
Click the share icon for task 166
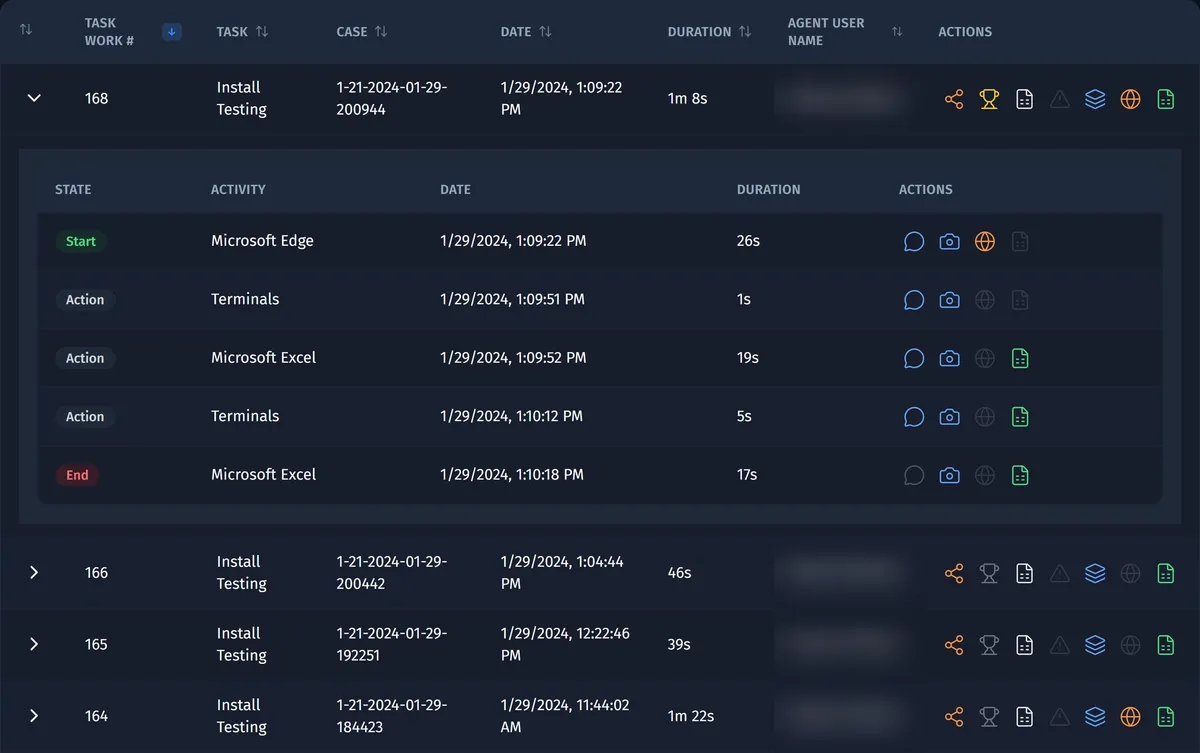954,573
